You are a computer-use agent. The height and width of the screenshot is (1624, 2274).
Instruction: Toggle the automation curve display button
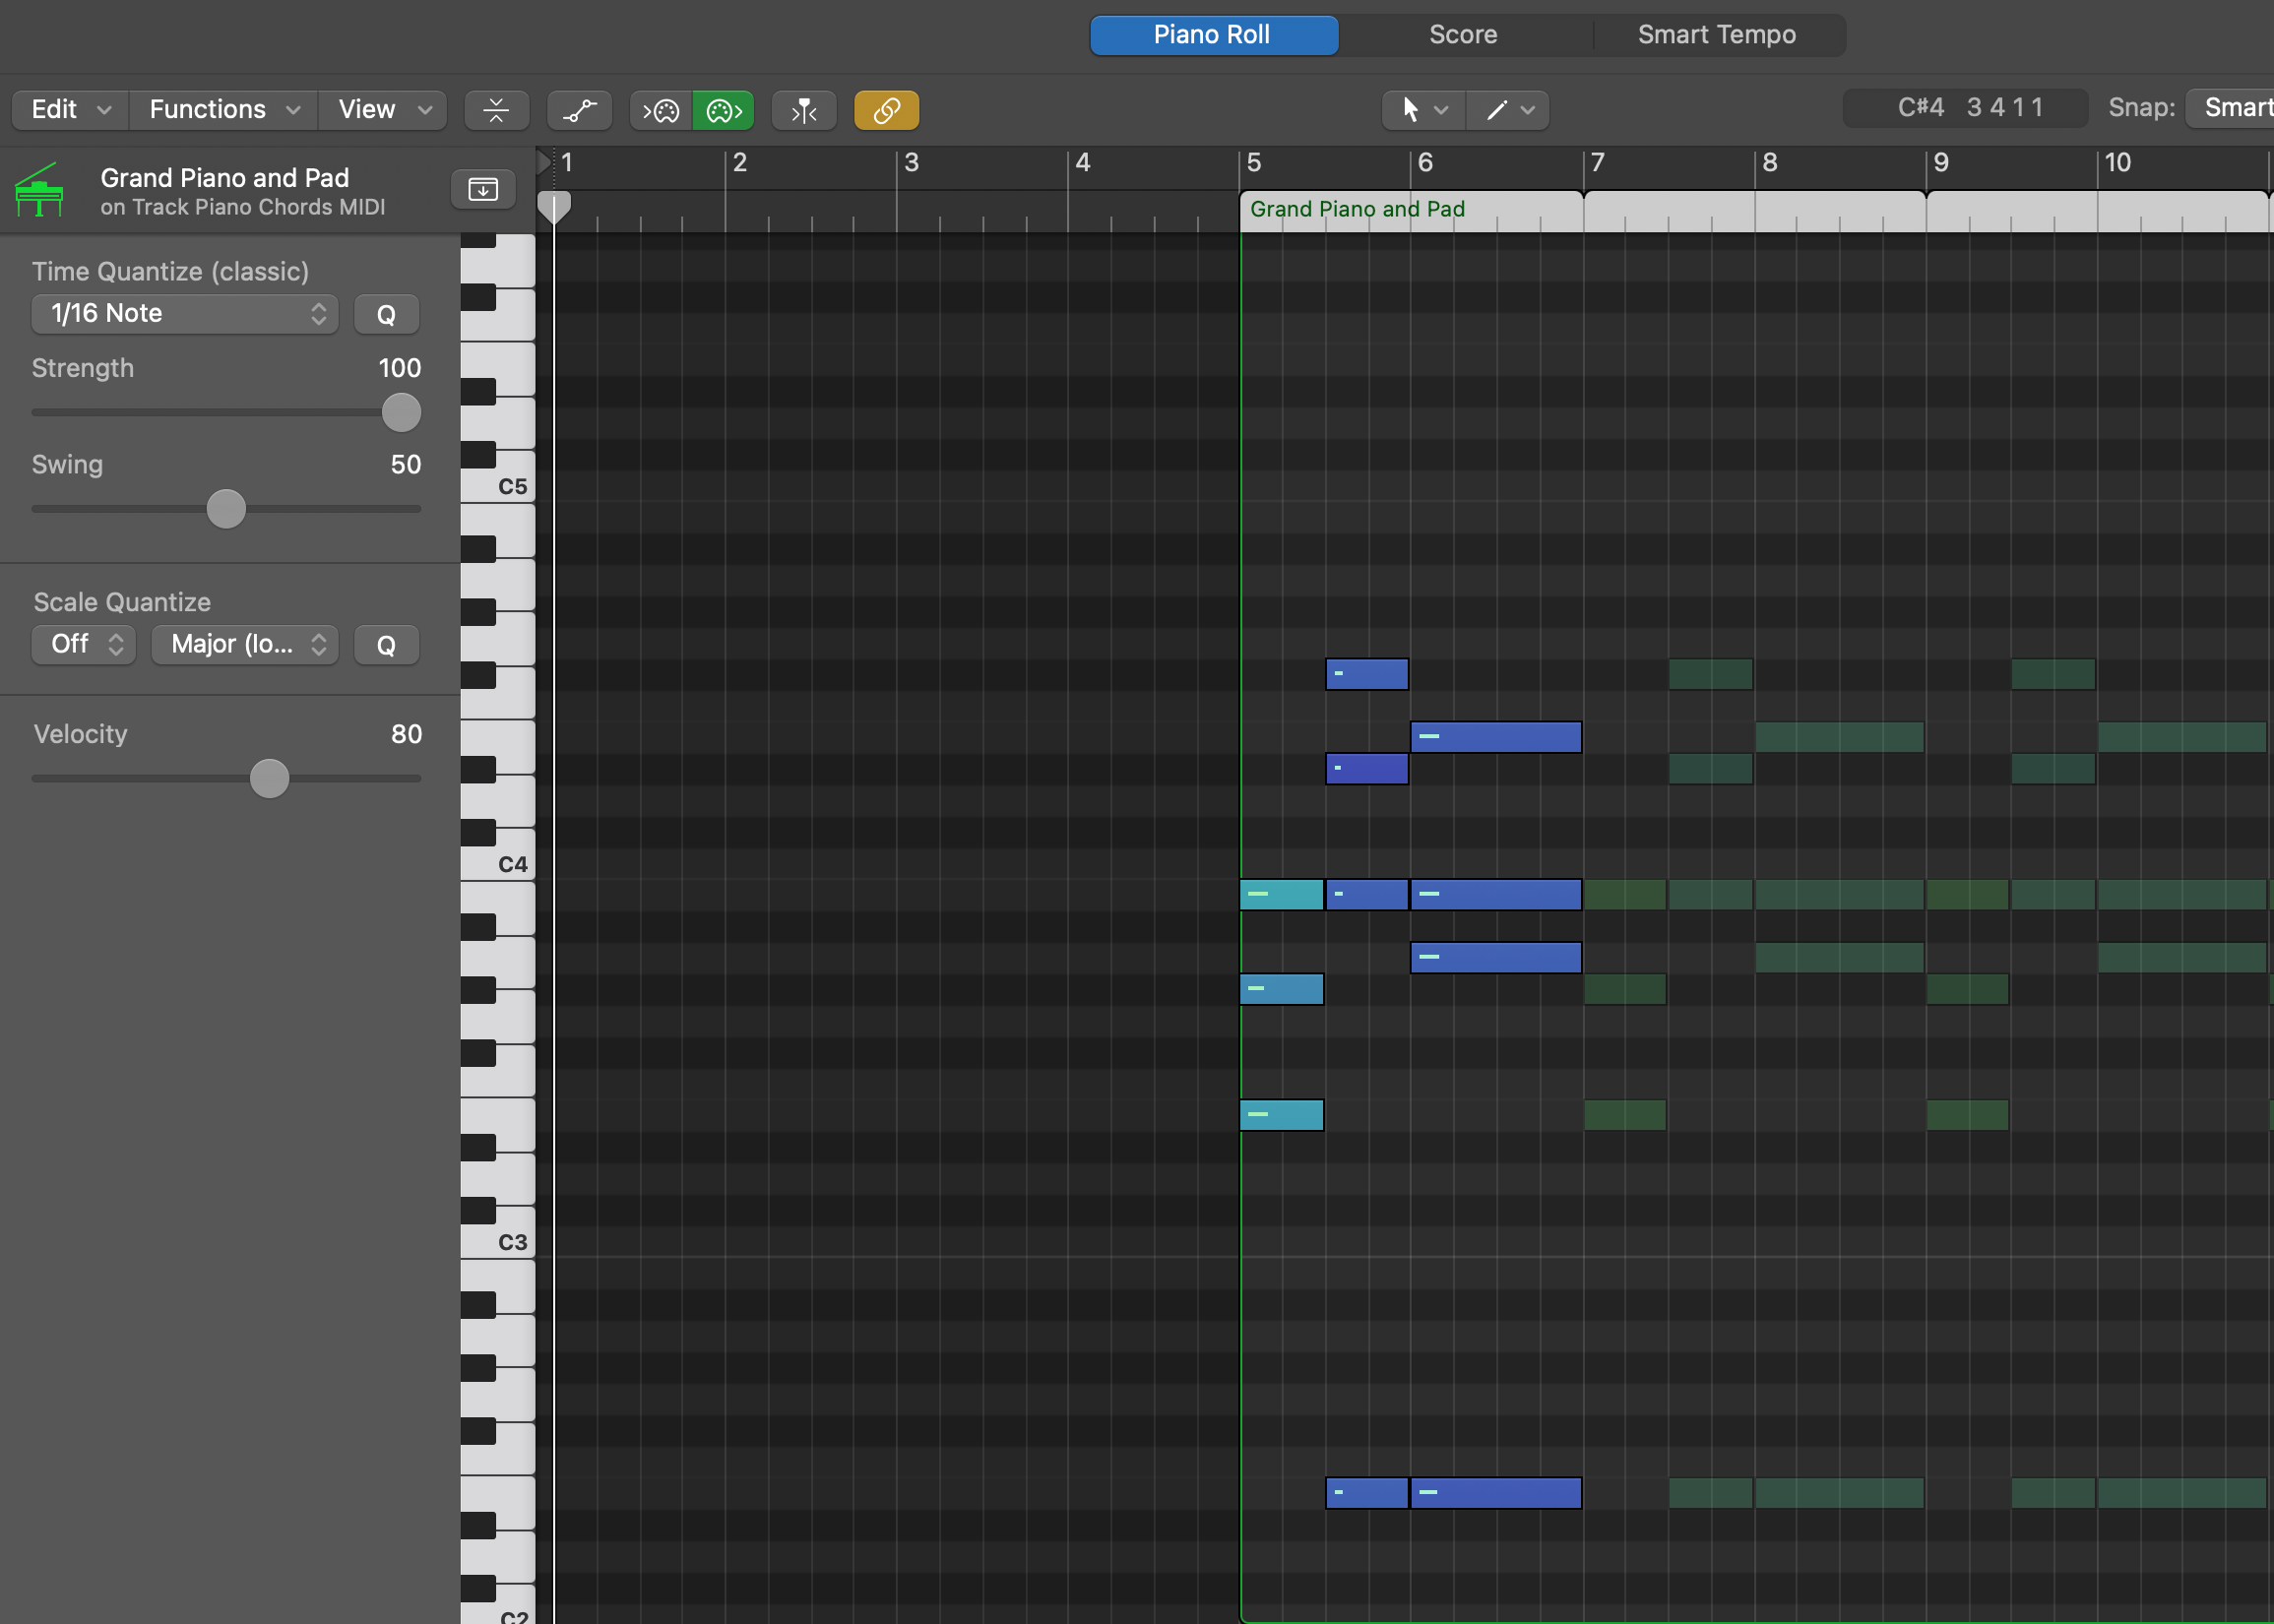pos(579,110)
